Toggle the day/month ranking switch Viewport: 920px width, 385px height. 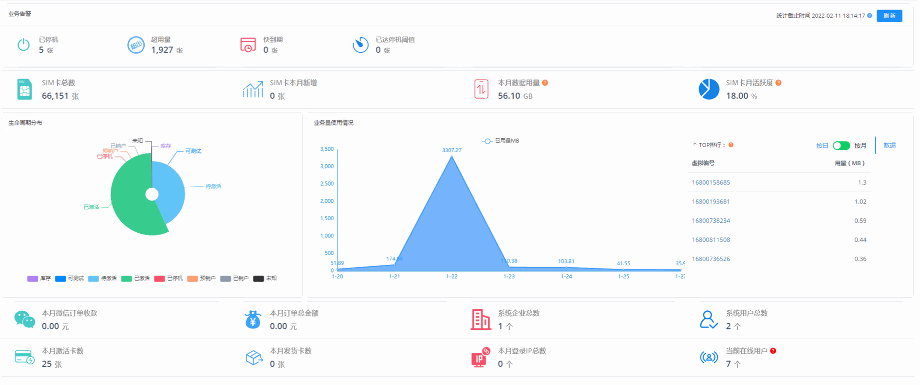pos(841,145)
